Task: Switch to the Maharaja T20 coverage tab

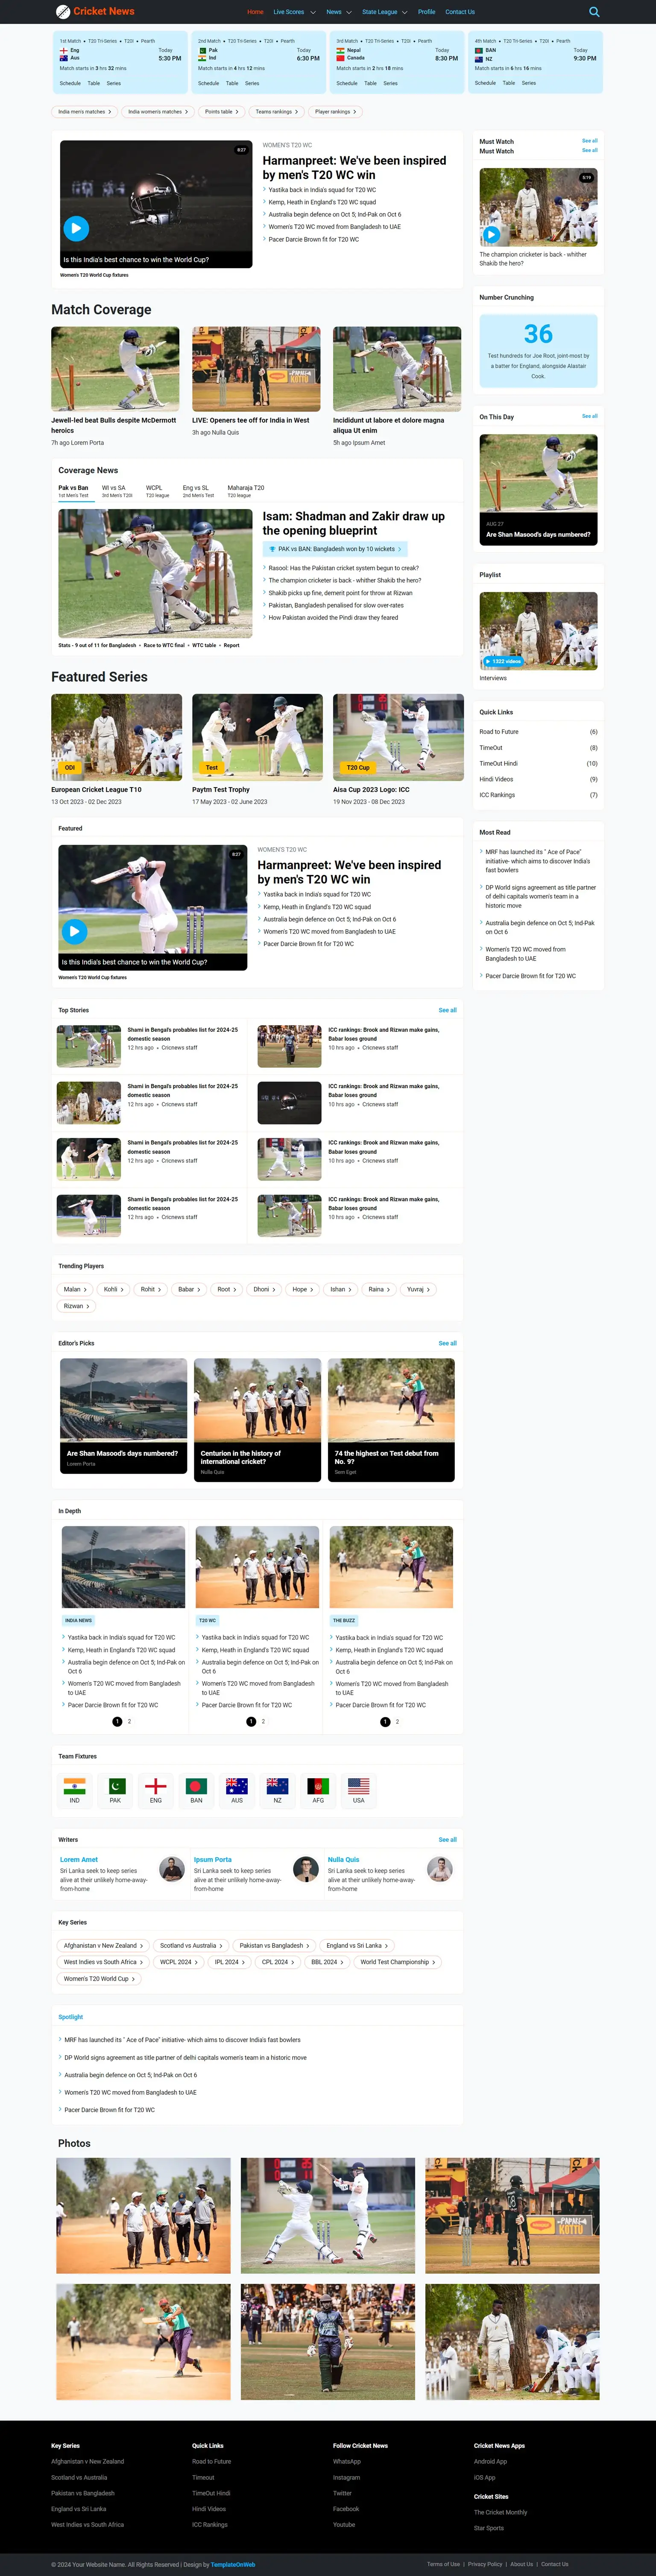Action: pos(246,491)
